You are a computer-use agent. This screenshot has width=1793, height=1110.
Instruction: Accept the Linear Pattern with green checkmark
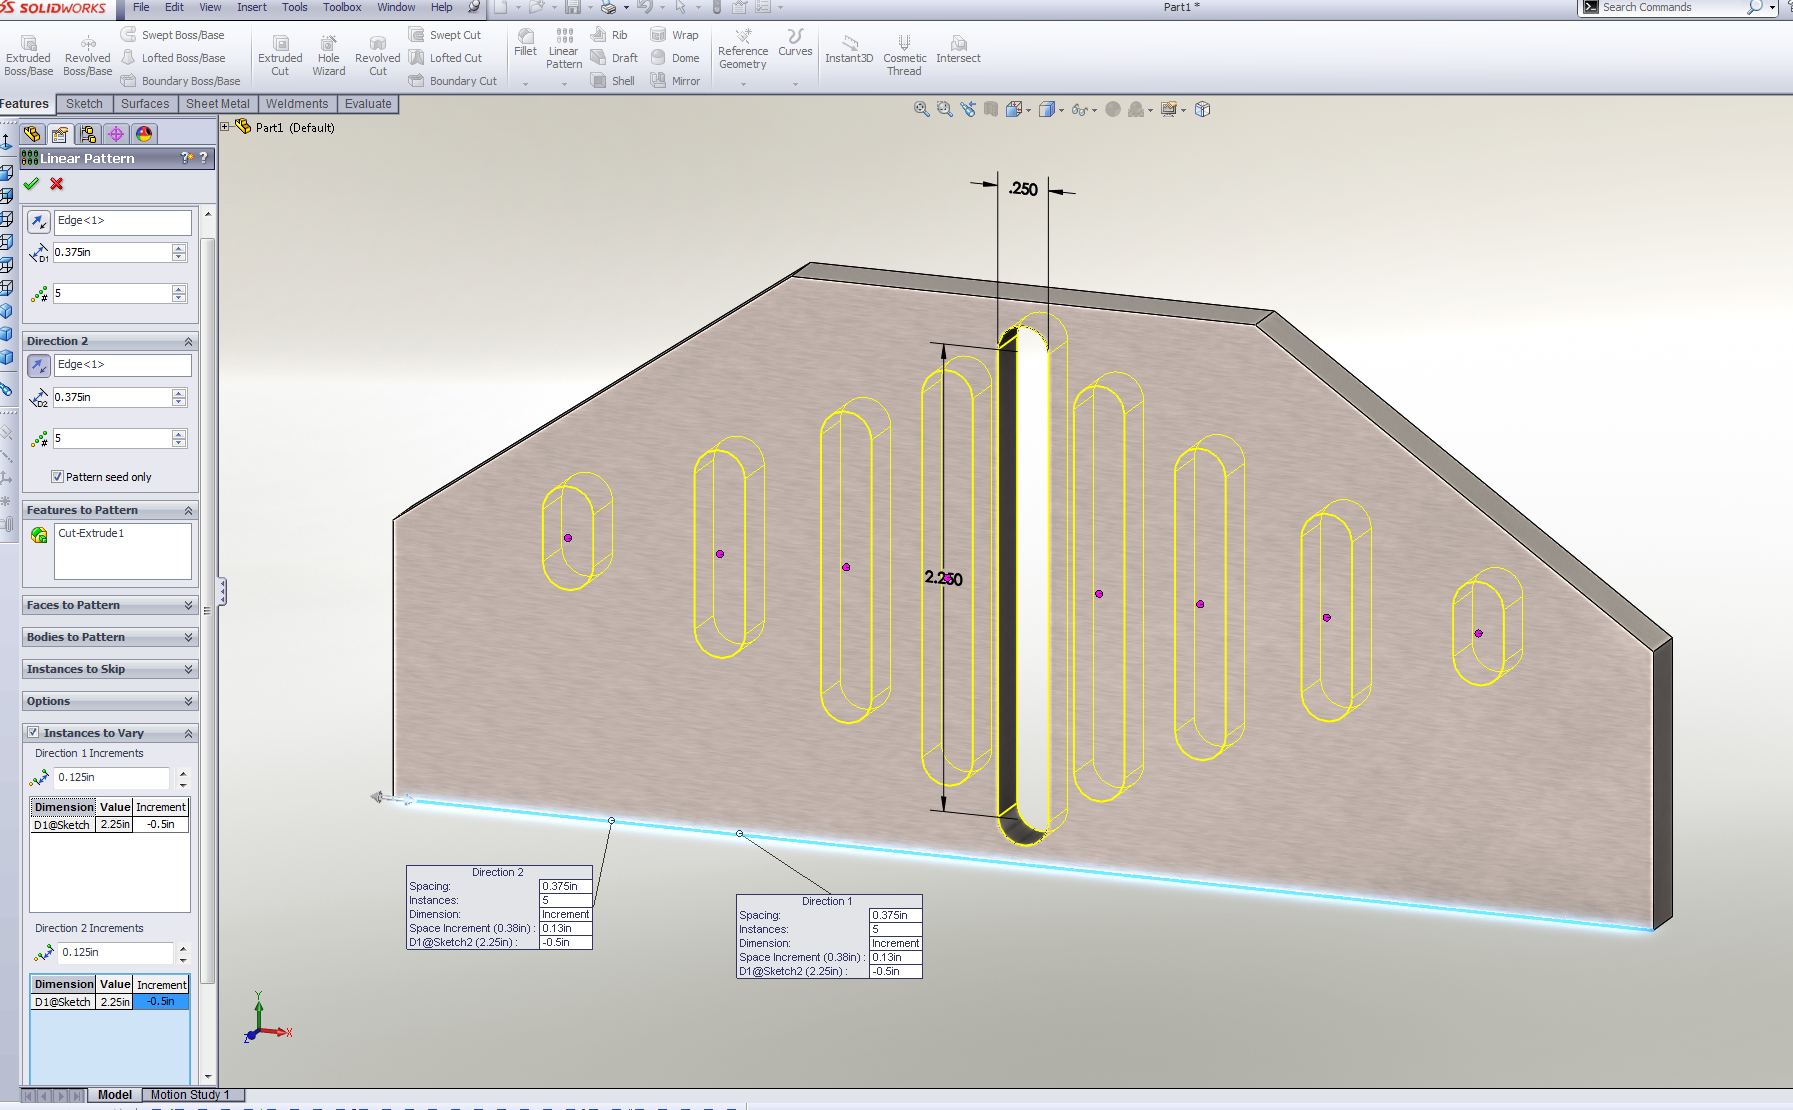[32, 184]
